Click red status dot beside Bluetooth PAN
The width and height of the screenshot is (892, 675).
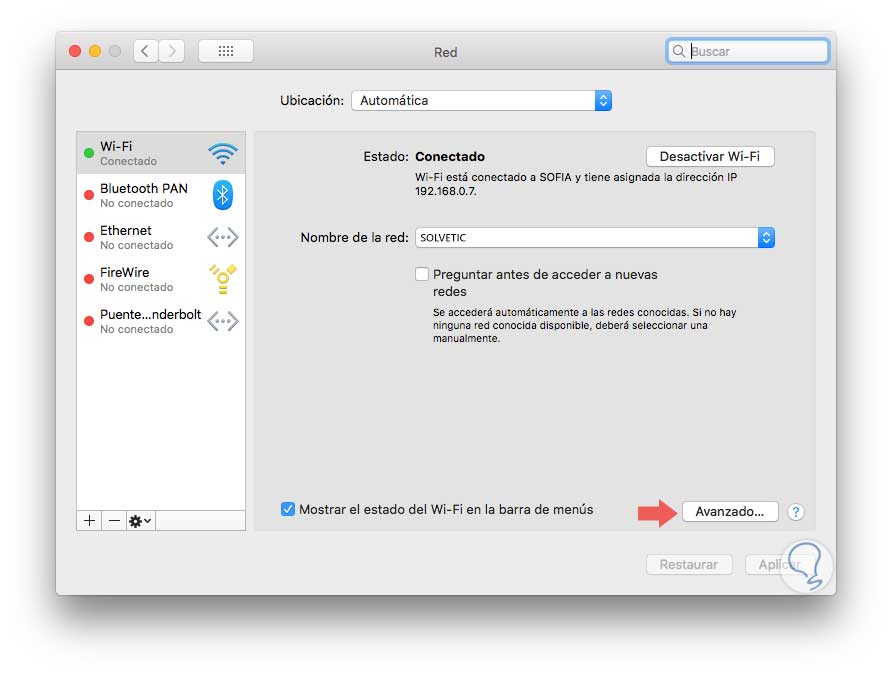click(x=89, y=195)
